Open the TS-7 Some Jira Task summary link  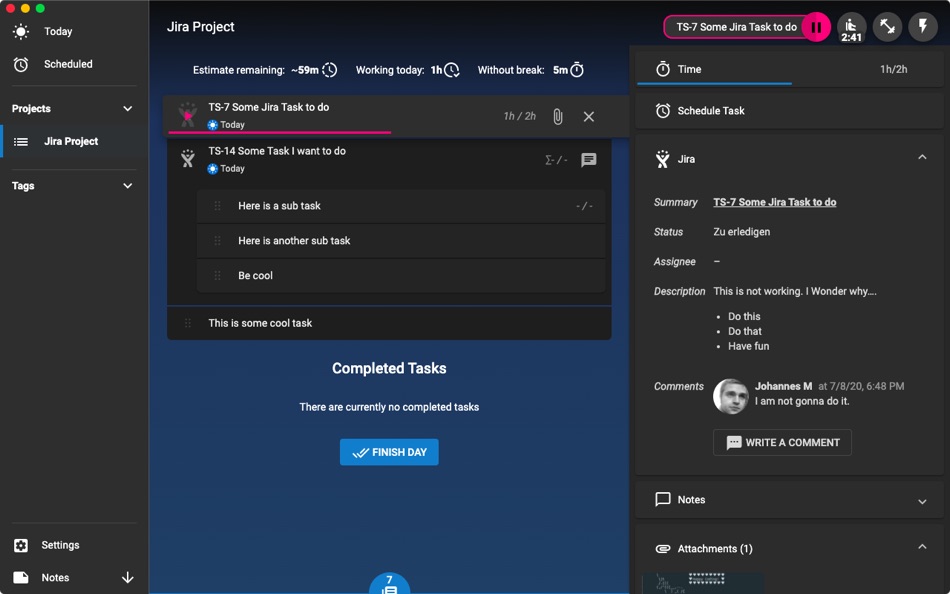coord(774,202)
